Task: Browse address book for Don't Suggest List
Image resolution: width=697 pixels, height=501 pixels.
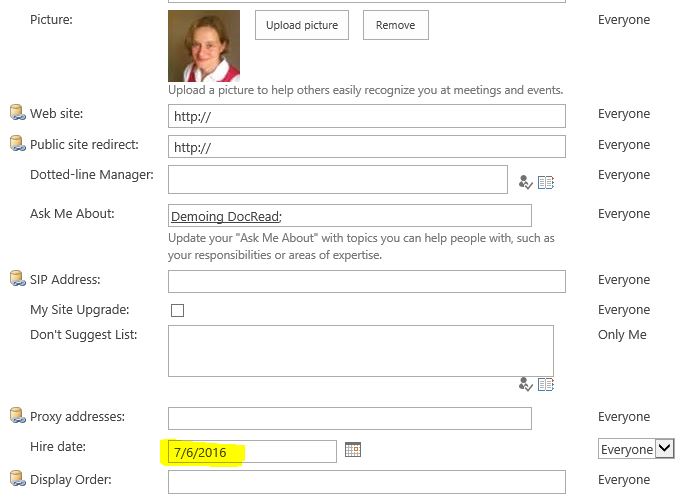Action: click(546, 384)
